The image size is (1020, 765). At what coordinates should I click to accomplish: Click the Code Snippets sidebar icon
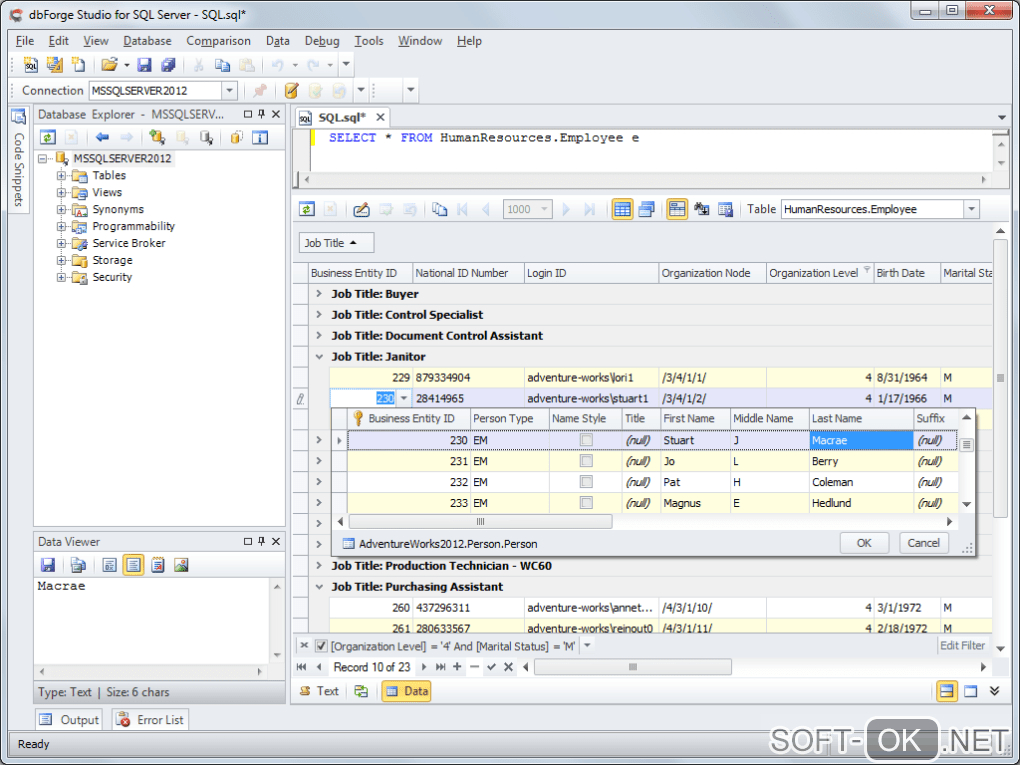[18, 117]
